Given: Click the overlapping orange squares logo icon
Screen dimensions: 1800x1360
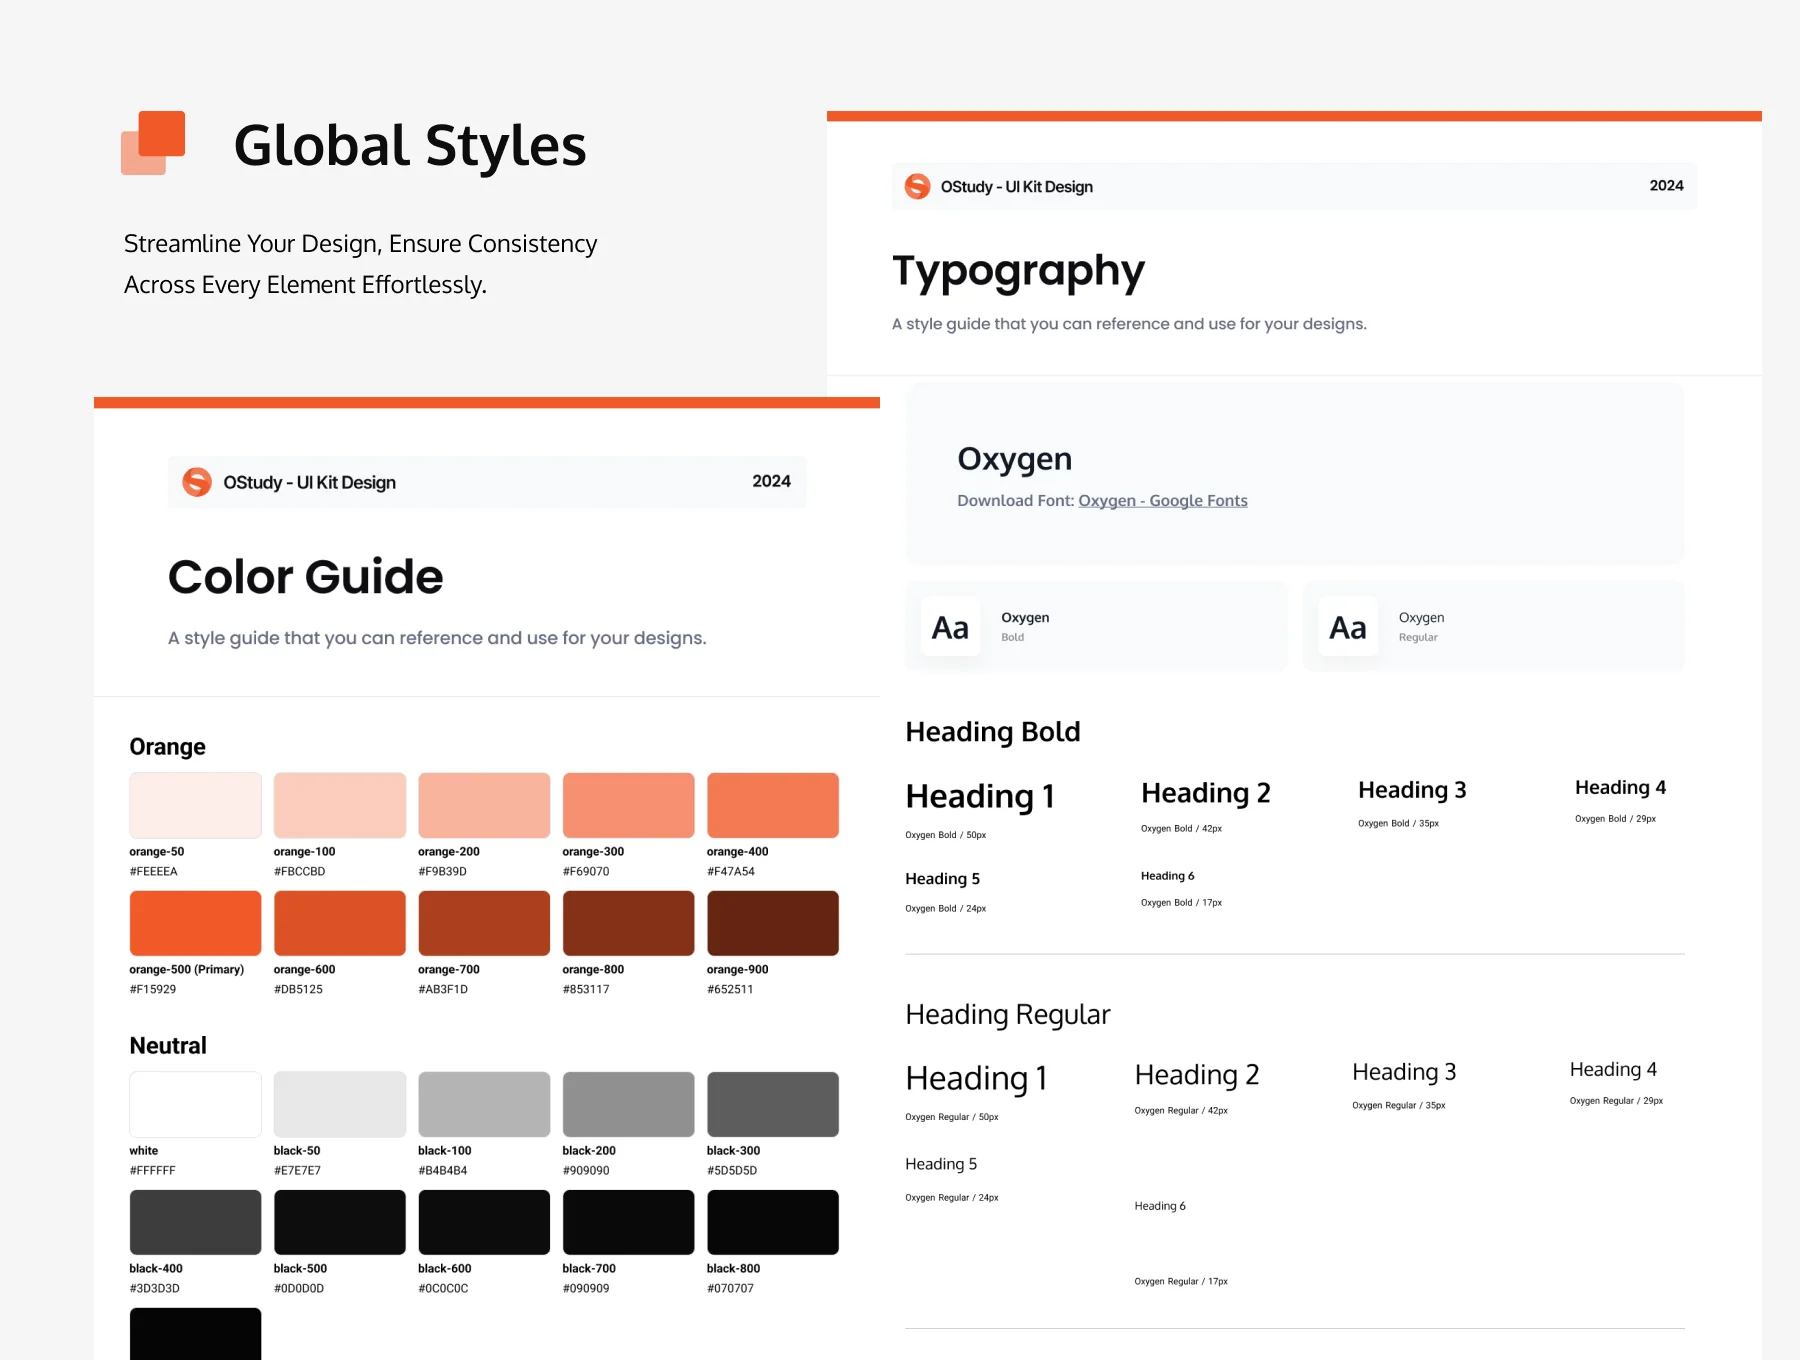Looking at the screenshot, I should tap(153, 143).
